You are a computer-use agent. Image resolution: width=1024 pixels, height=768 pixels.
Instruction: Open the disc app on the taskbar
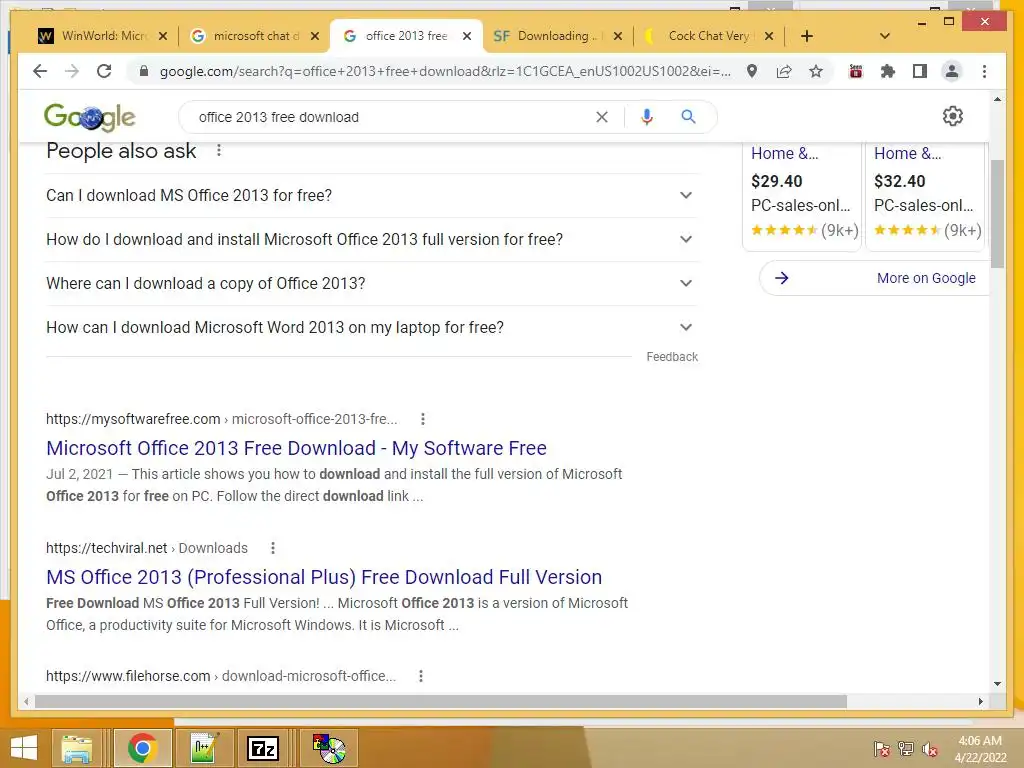(328, 748)
